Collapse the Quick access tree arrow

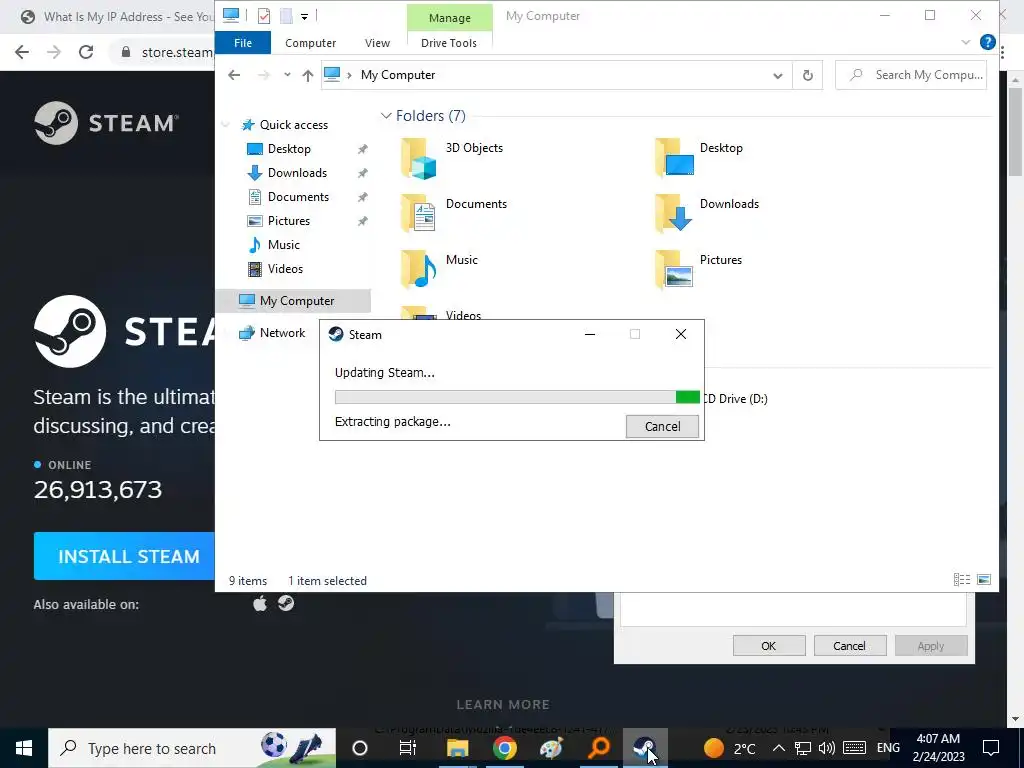[225, 125]
